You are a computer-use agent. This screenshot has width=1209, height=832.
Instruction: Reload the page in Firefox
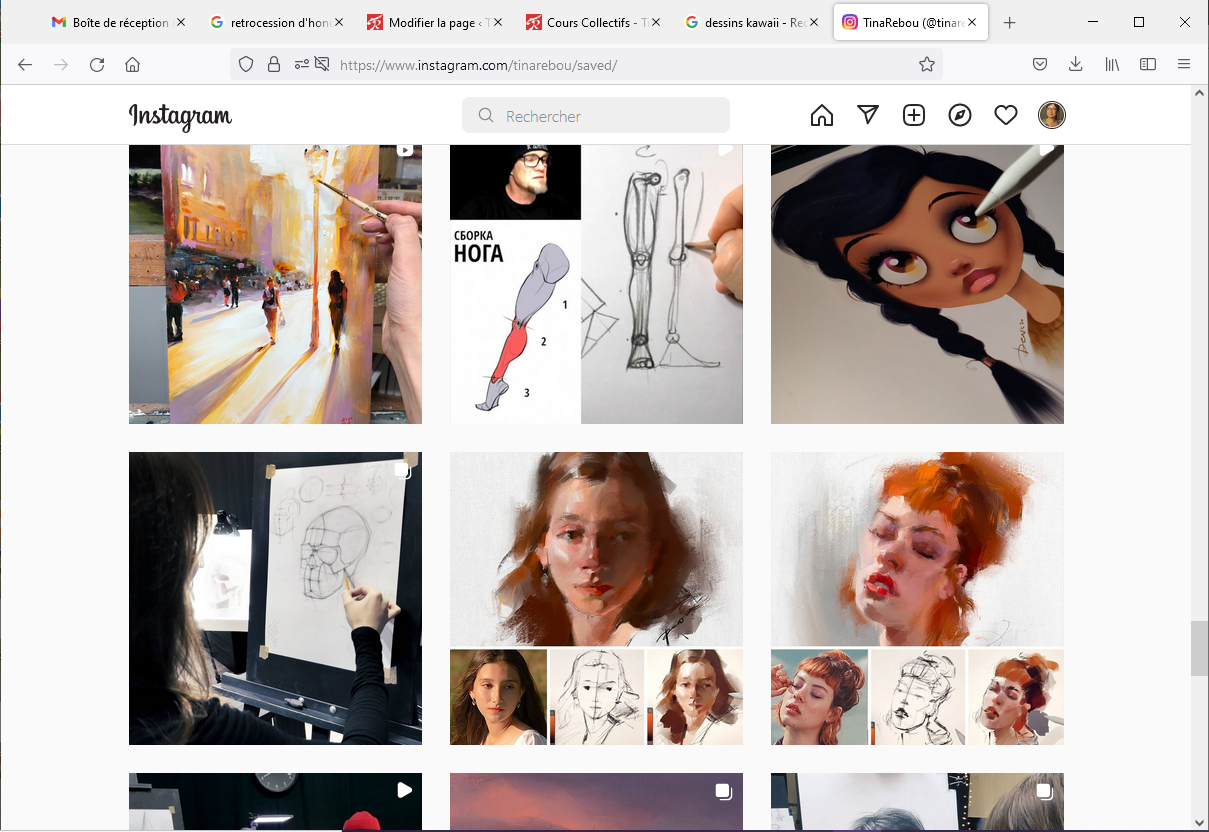tap(97, 64)
